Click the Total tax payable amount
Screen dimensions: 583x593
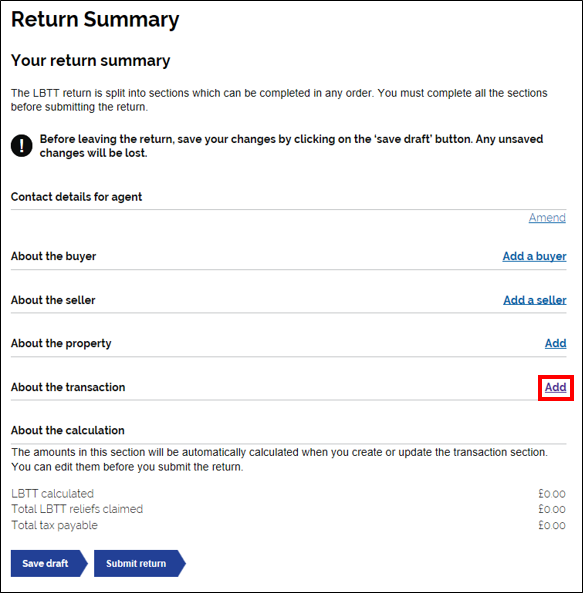552,525
